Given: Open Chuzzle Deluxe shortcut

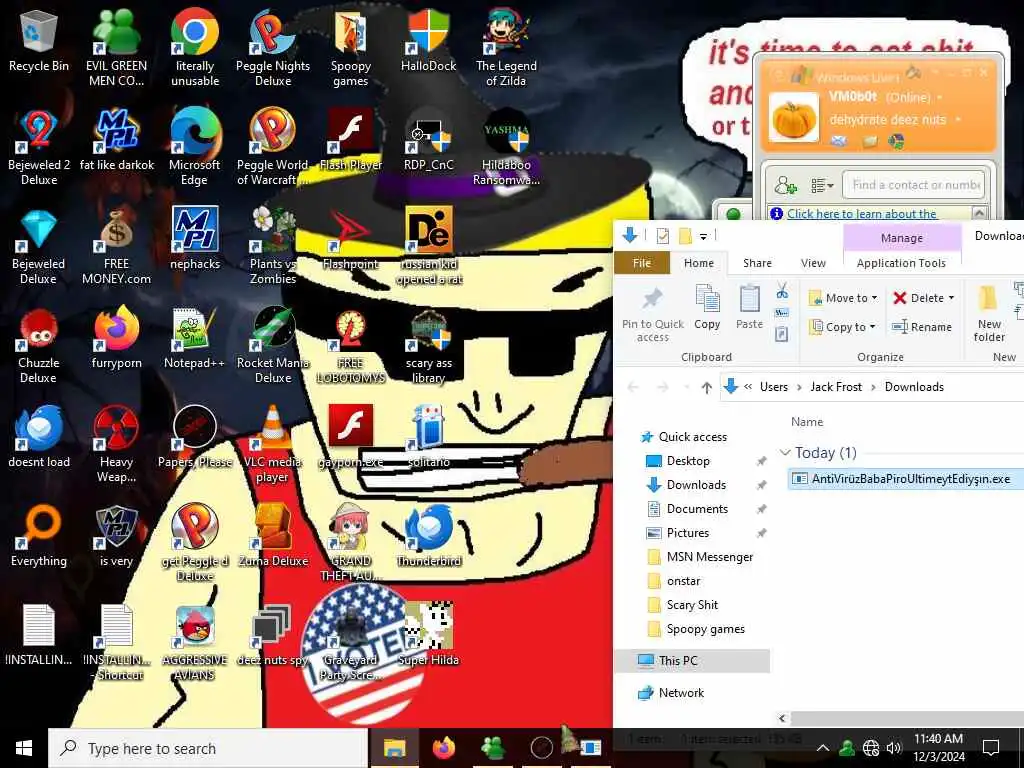Looking at the screenshot, I should coord(39,346).
